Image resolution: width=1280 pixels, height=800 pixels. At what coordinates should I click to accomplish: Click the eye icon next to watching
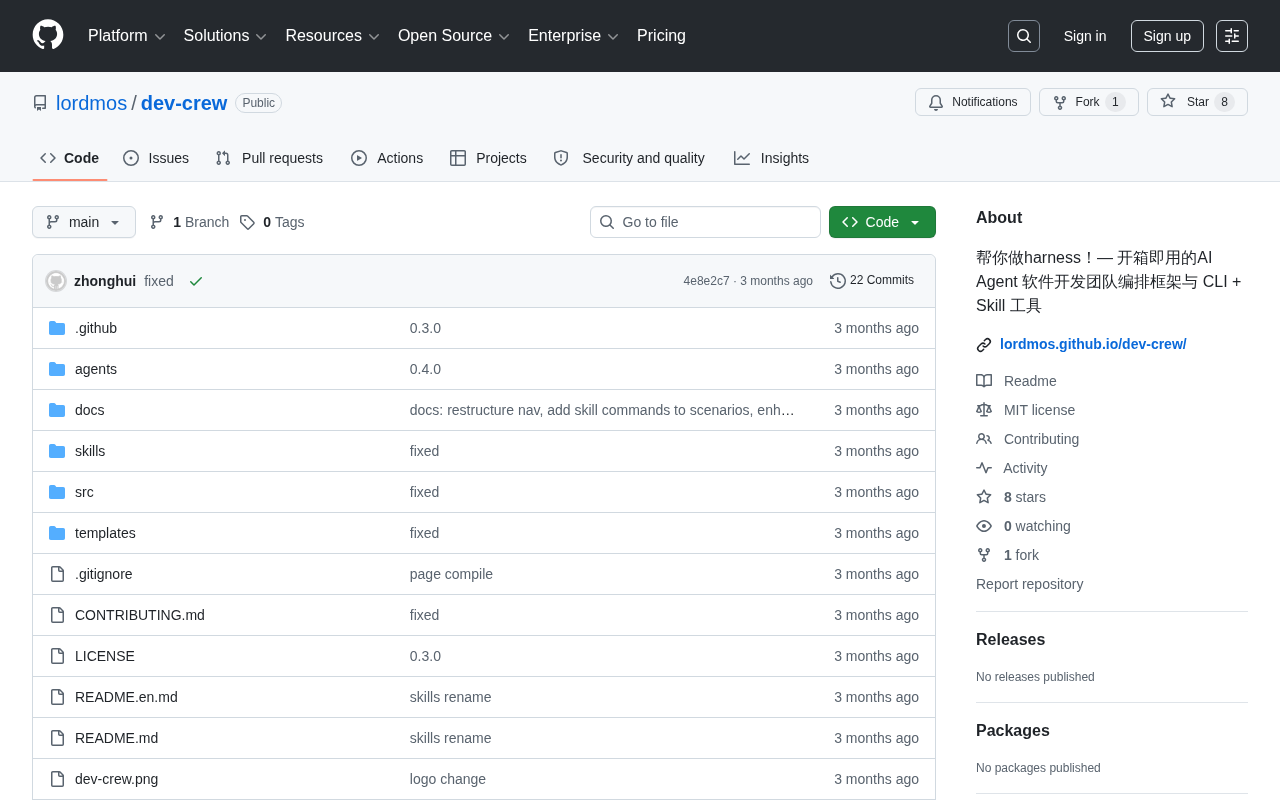984,526
